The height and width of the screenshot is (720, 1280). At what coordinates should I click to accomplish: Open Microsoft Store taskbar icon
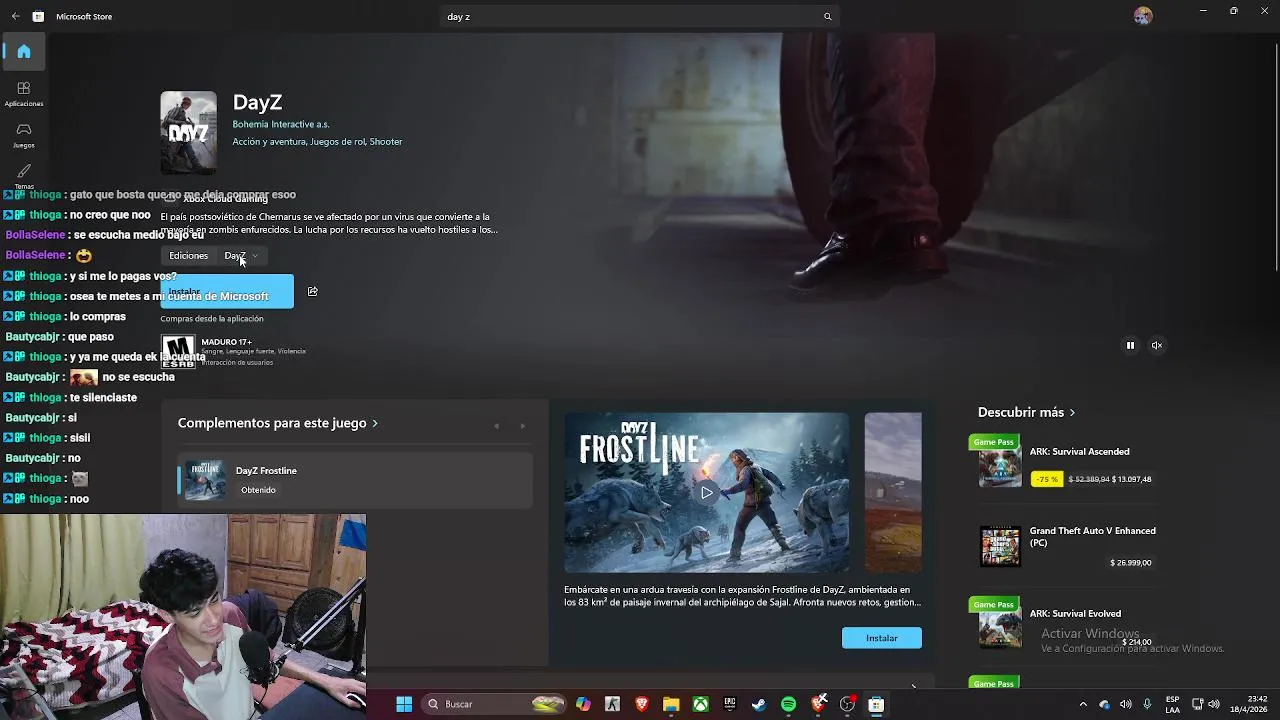(x=876, y=704)
